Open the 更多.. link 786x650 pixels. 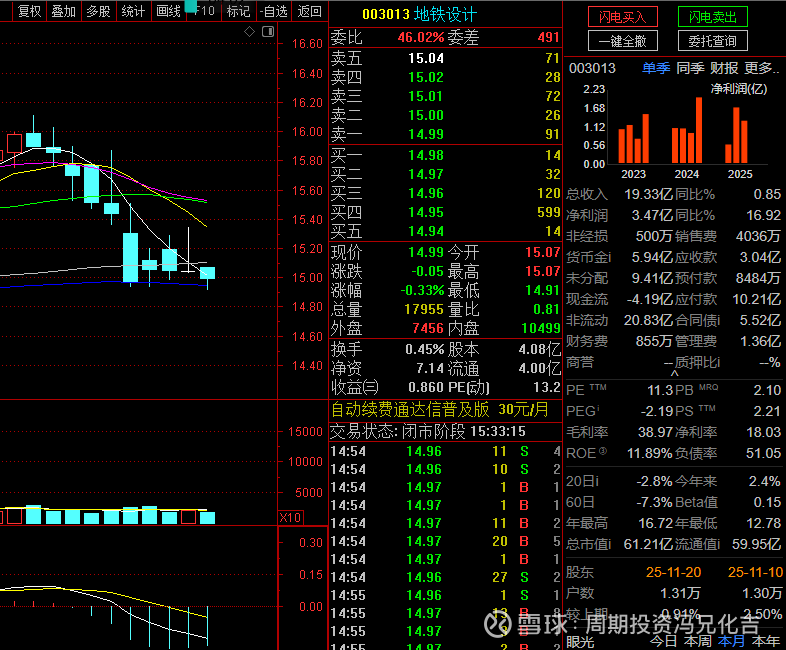point(762,68)
